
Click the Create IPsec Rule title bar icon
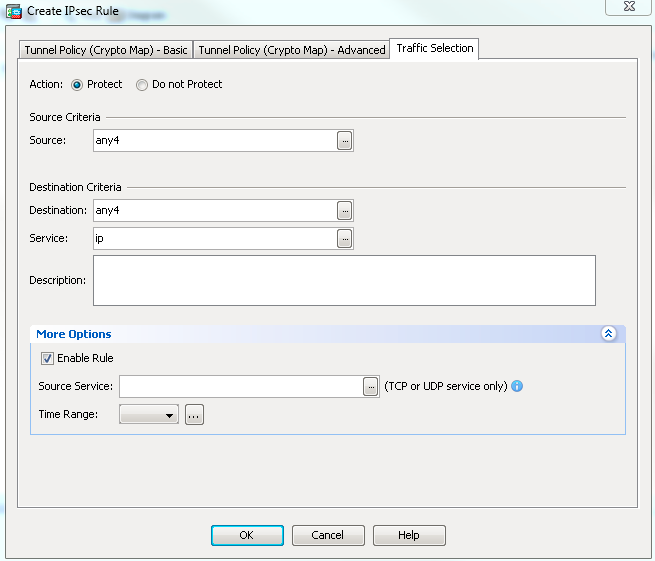pyautogui.click(x=14, y=12)
